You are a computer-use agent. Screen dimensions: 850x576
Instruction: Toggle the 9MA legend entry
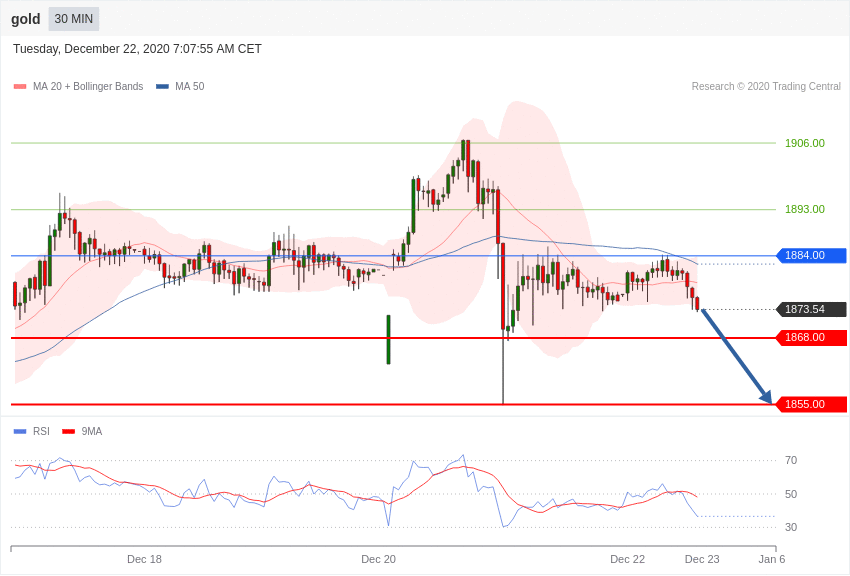(x=82, y=431)
